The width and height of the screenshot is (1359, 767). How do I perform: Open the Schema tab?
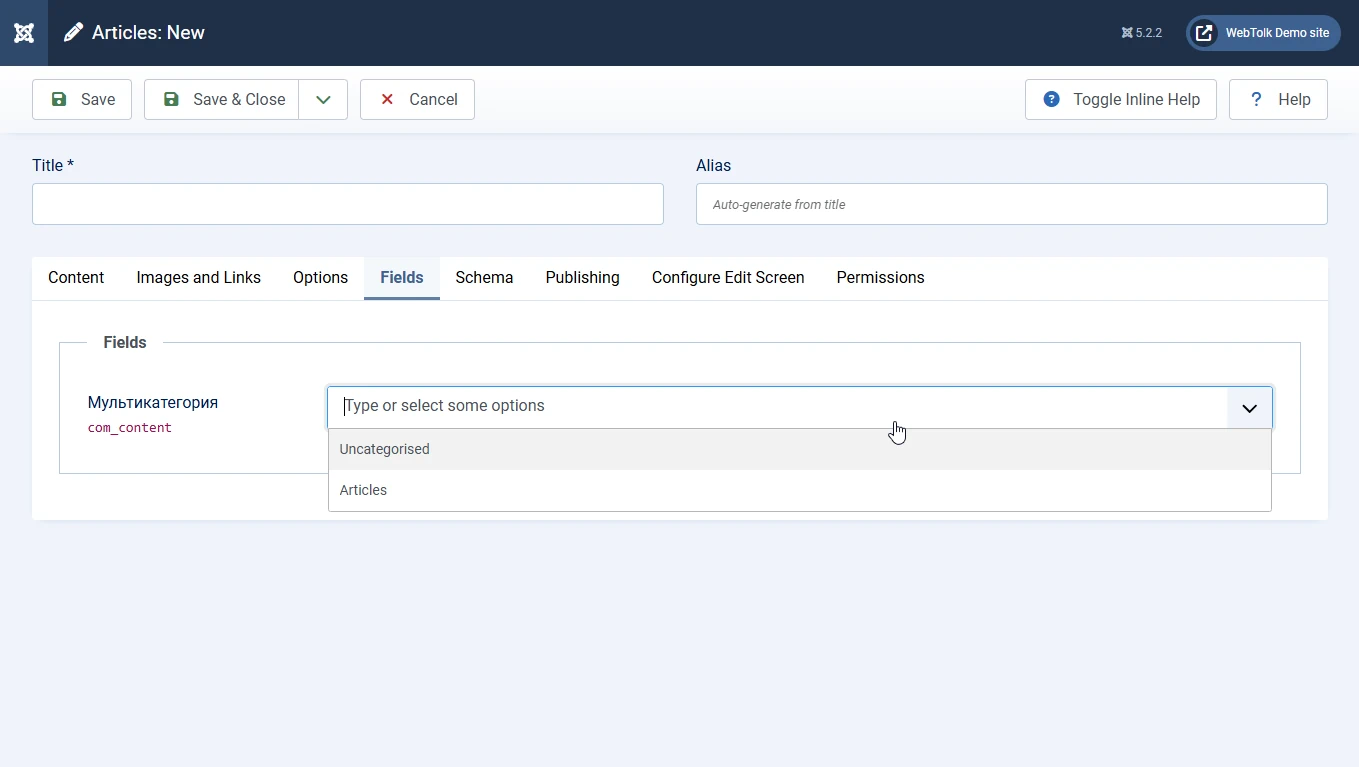point(484,278)
